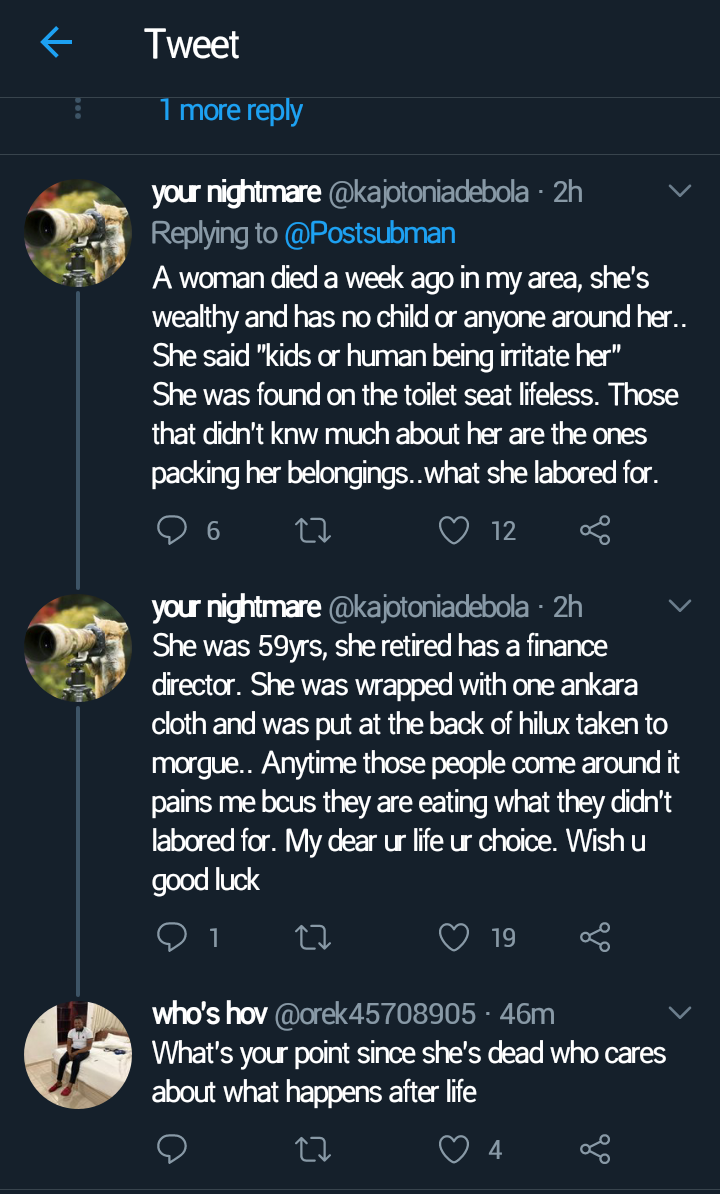Like who's hov's tweet with 4 likes
The height and width of the screenshot is (1194, 720).
[455, 1149]
